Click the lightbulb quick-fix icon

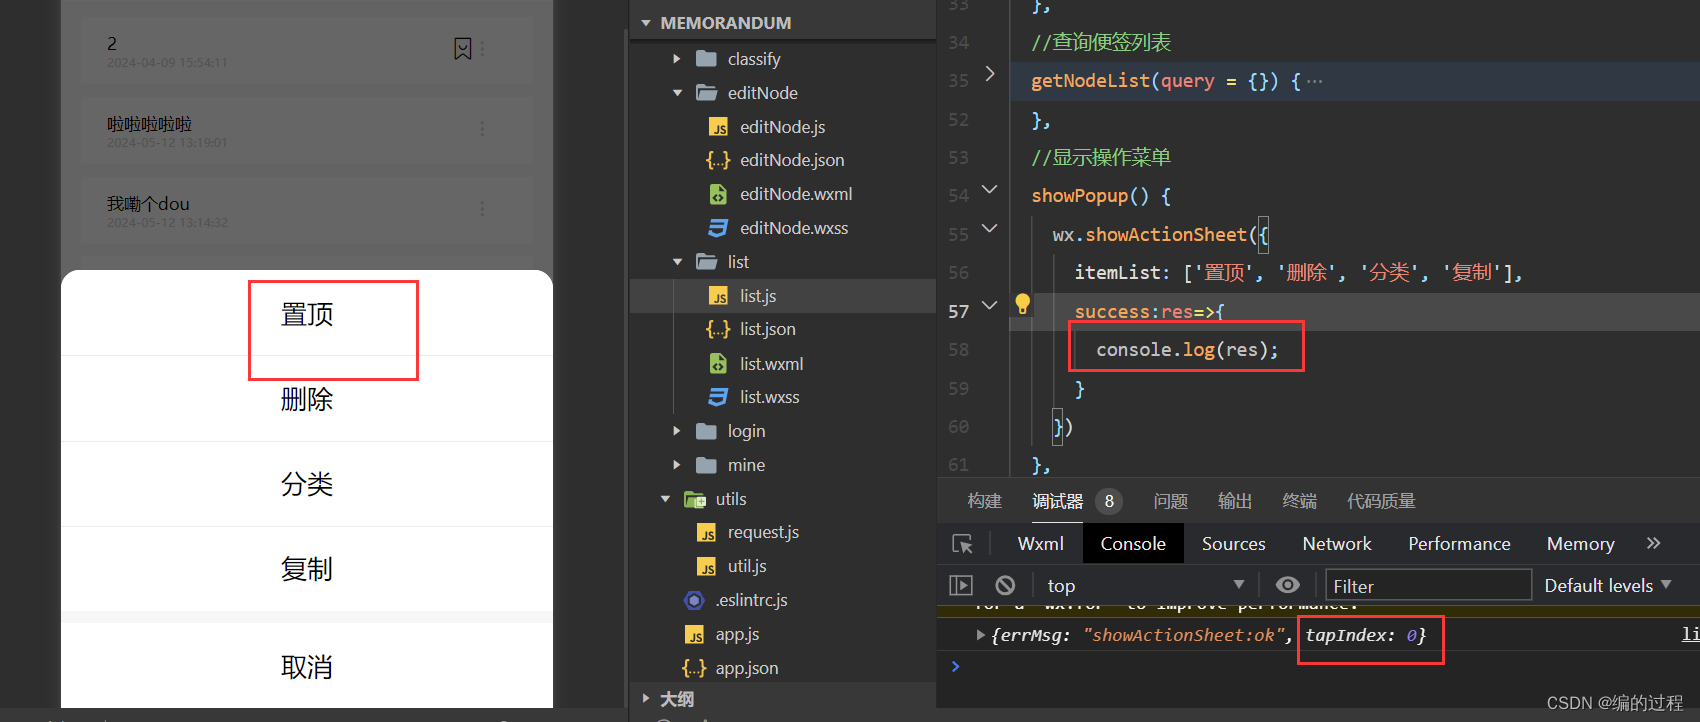[x=1022, y=304]
